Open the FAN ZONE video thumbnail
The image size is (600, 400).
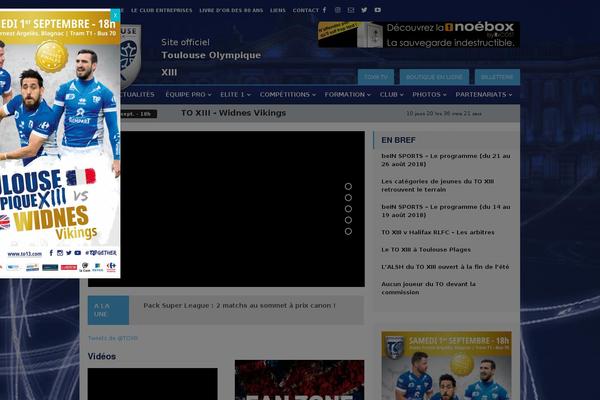299,380
